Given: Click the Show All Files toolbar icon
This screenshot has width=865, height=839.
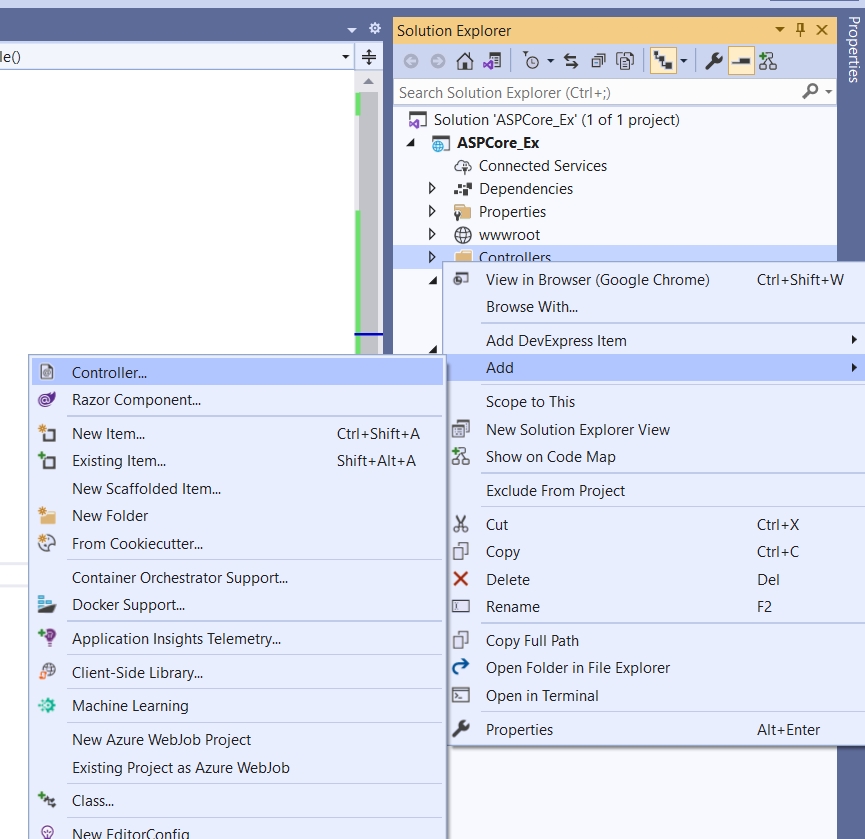Looking at the screenshot, I should tap(625, 61).
